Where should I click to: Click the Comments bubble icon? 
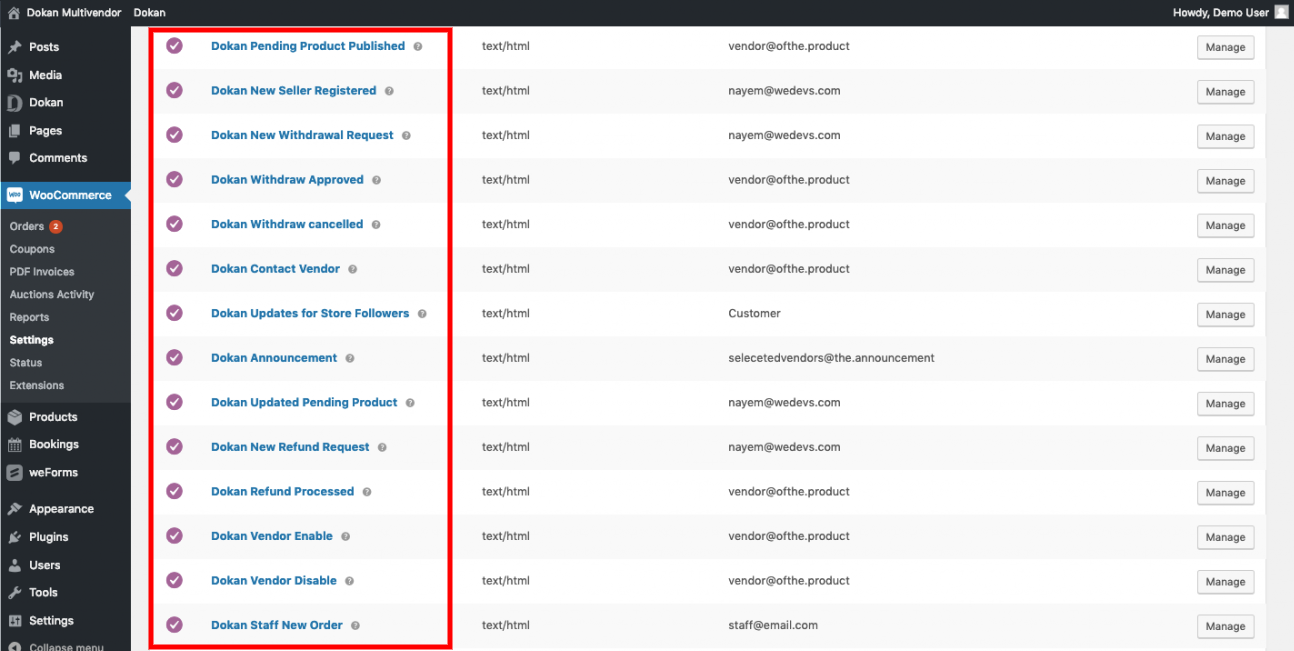click(15, 158)
